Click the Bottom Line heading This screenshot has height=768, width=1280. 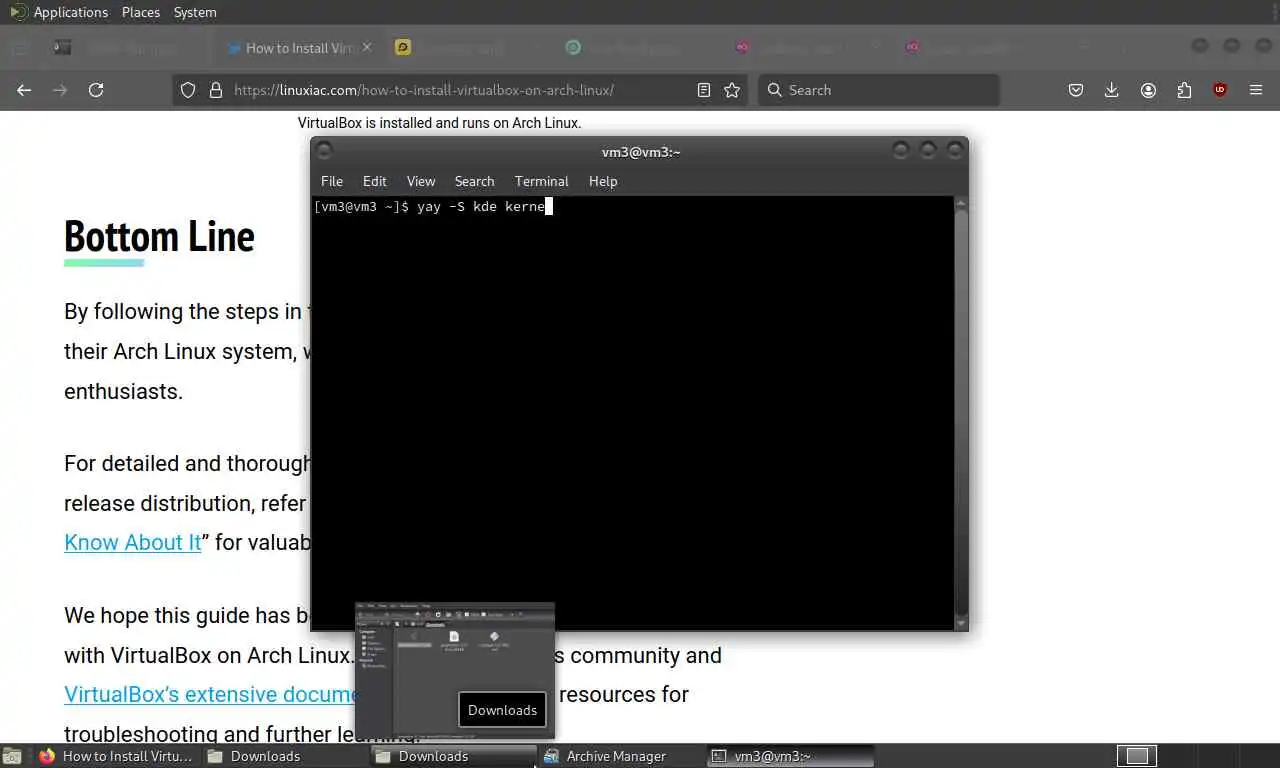pyautogui.click(x=159, y=237)
